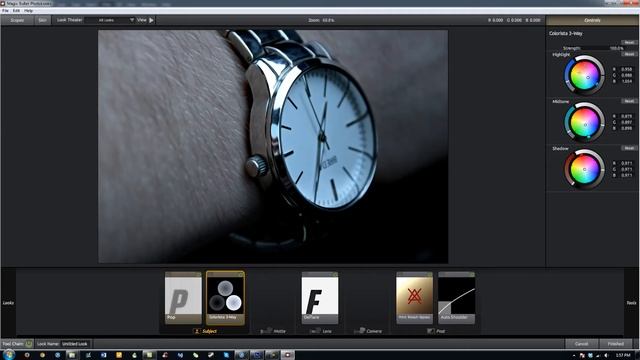Click the watch photo preview
Viewport: 640px width, 360px height.
click(x=273, y=147)
